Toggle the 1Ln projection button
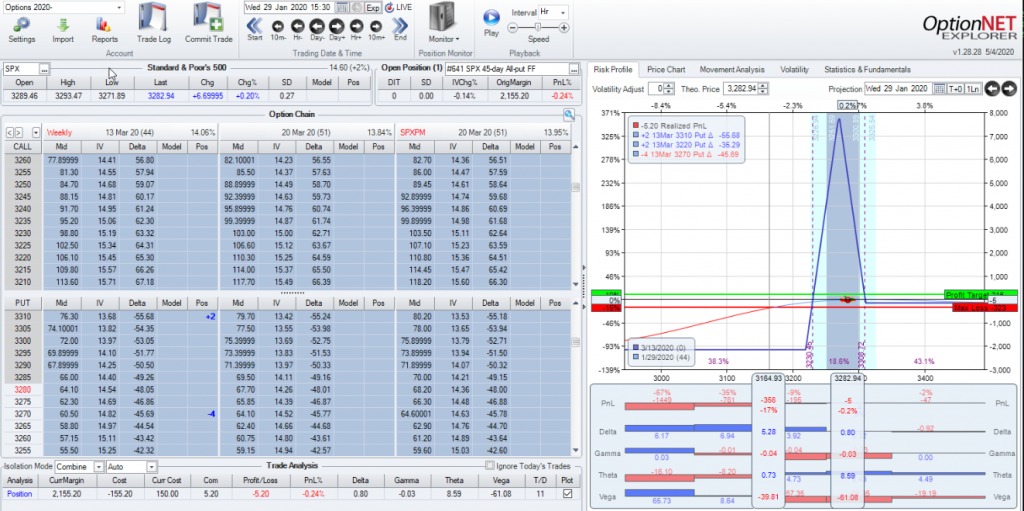1024x511 pixels. coord(972,89)
